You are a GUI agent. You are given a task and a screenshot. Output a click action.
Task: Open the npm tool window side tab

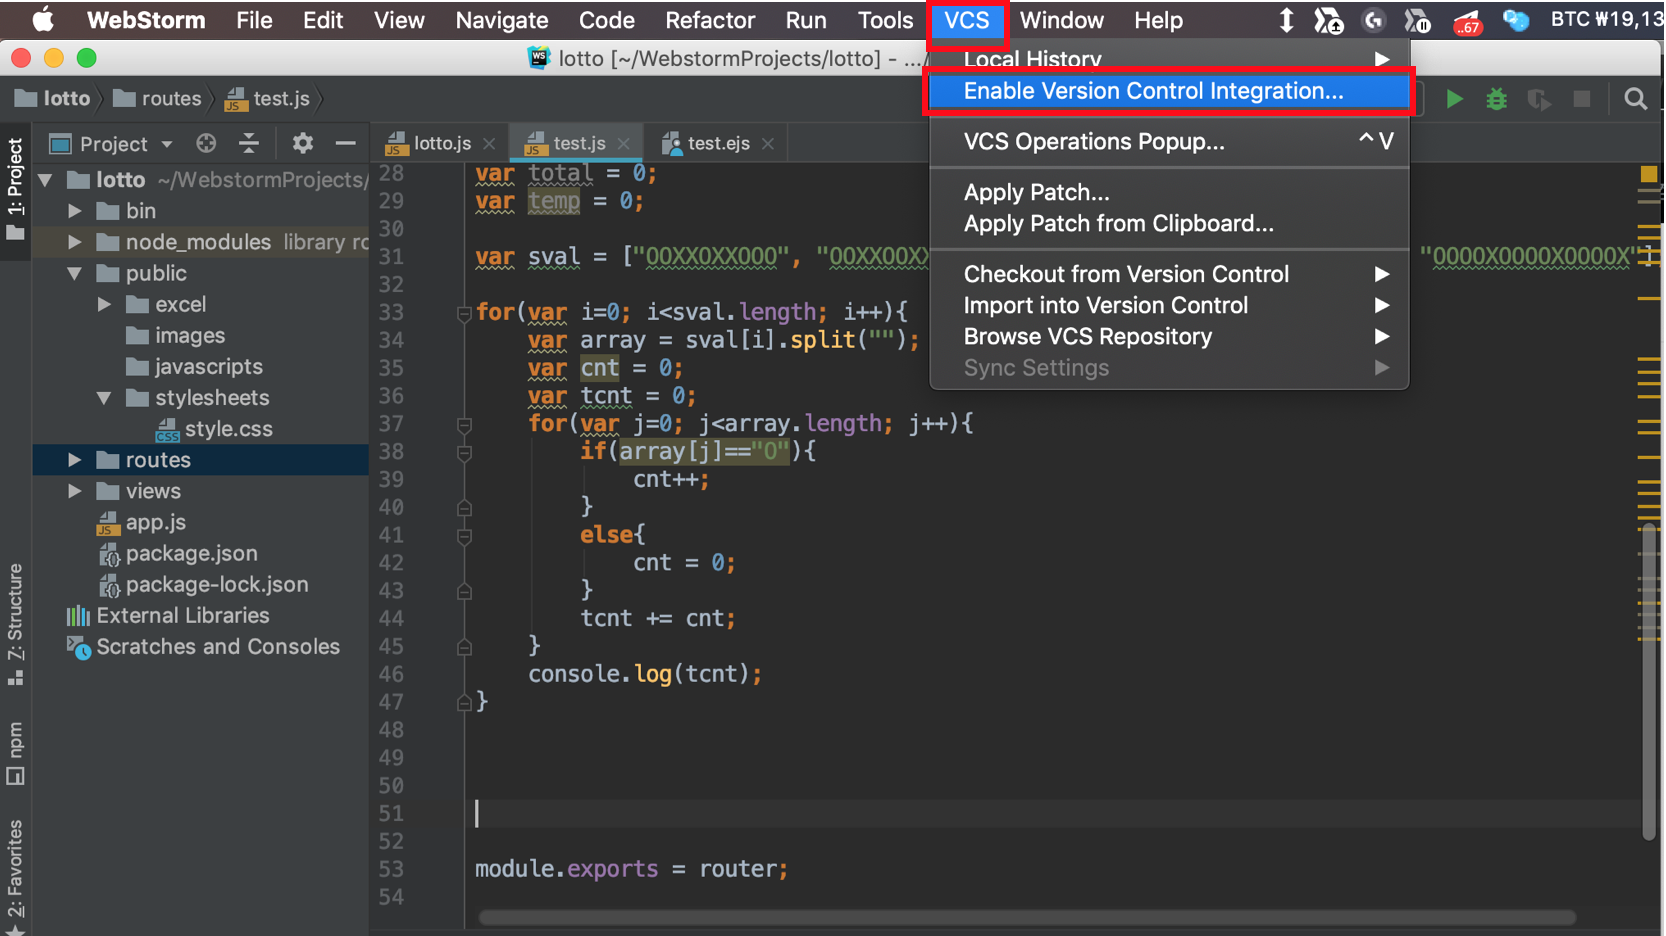pyautogui.click(x=15, y=753)
